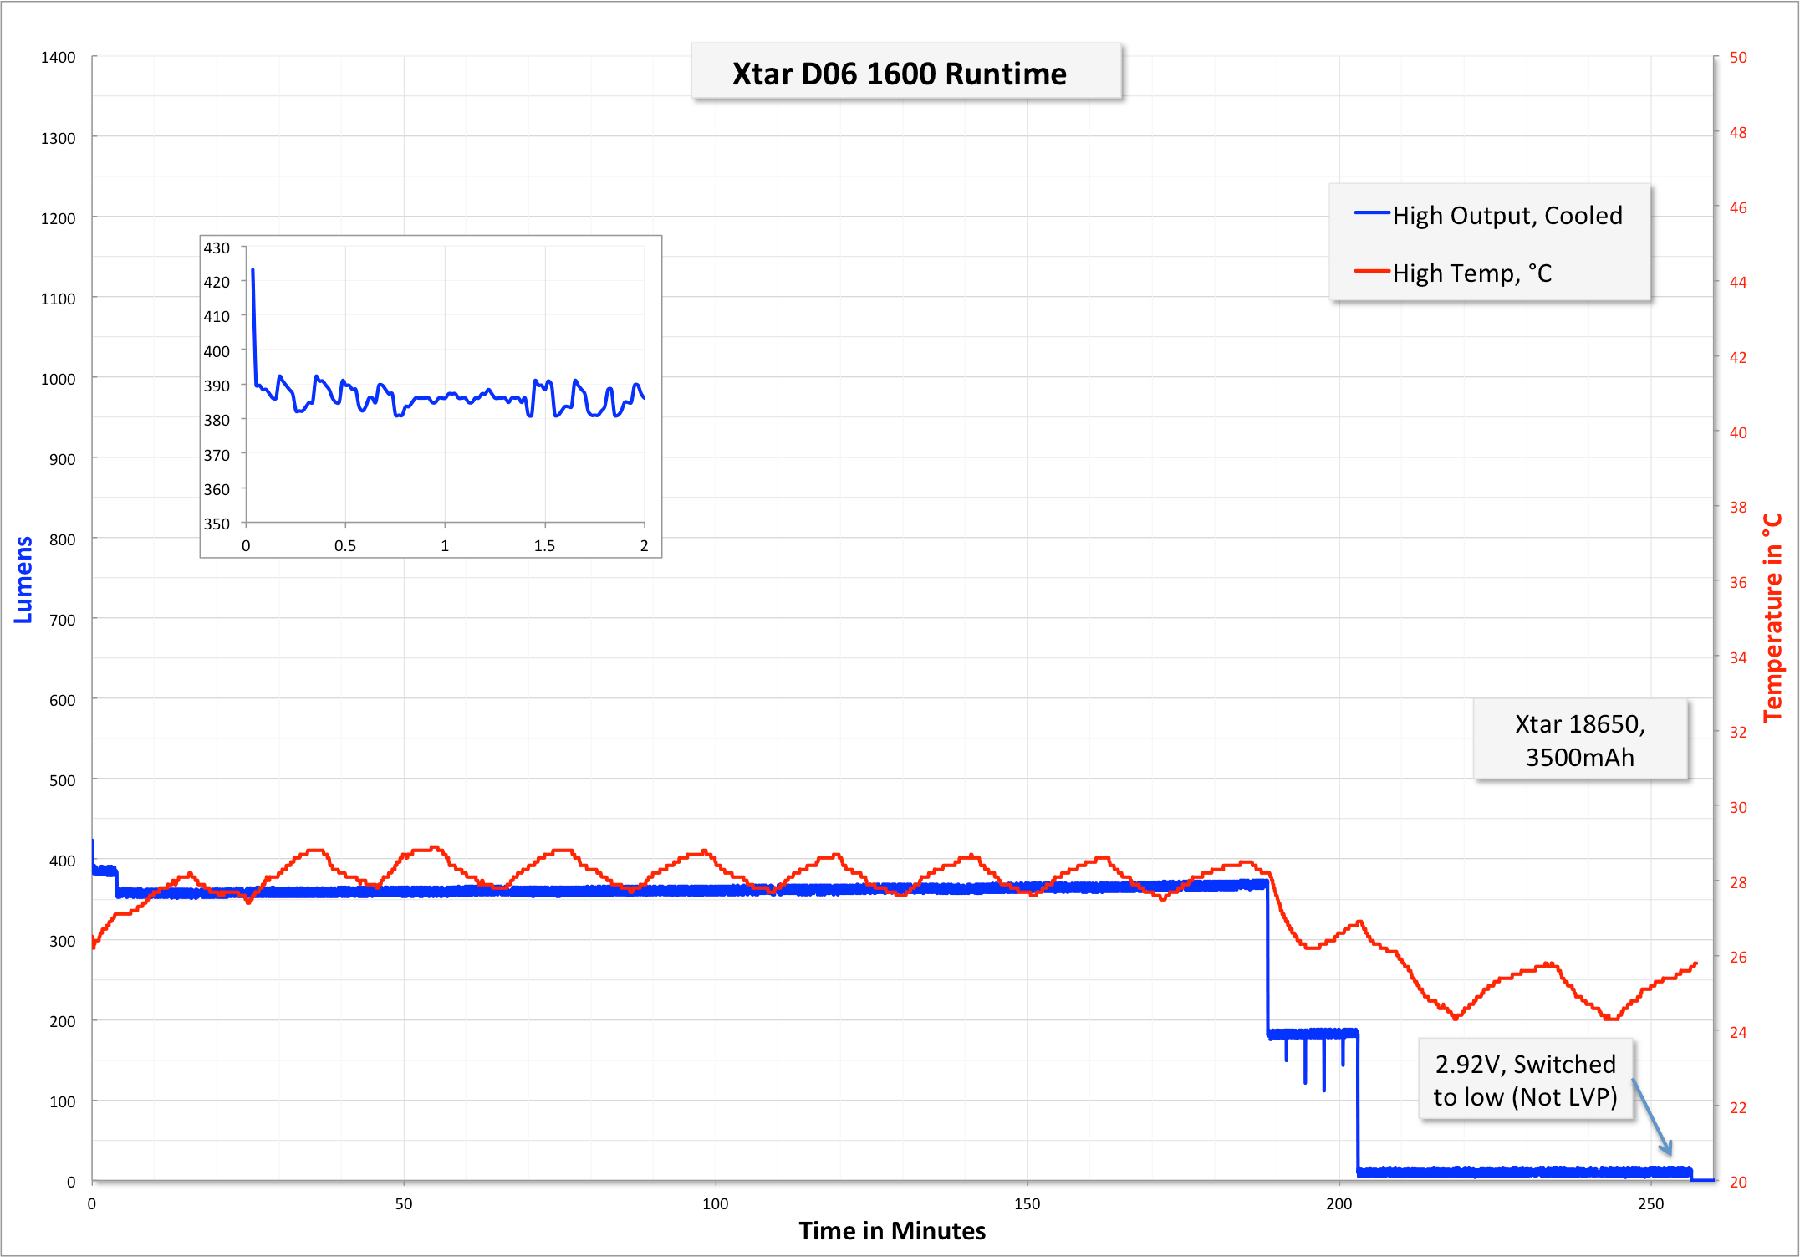
Task: Click the 250 tick label on time axis
Action: point(1650,1204)
